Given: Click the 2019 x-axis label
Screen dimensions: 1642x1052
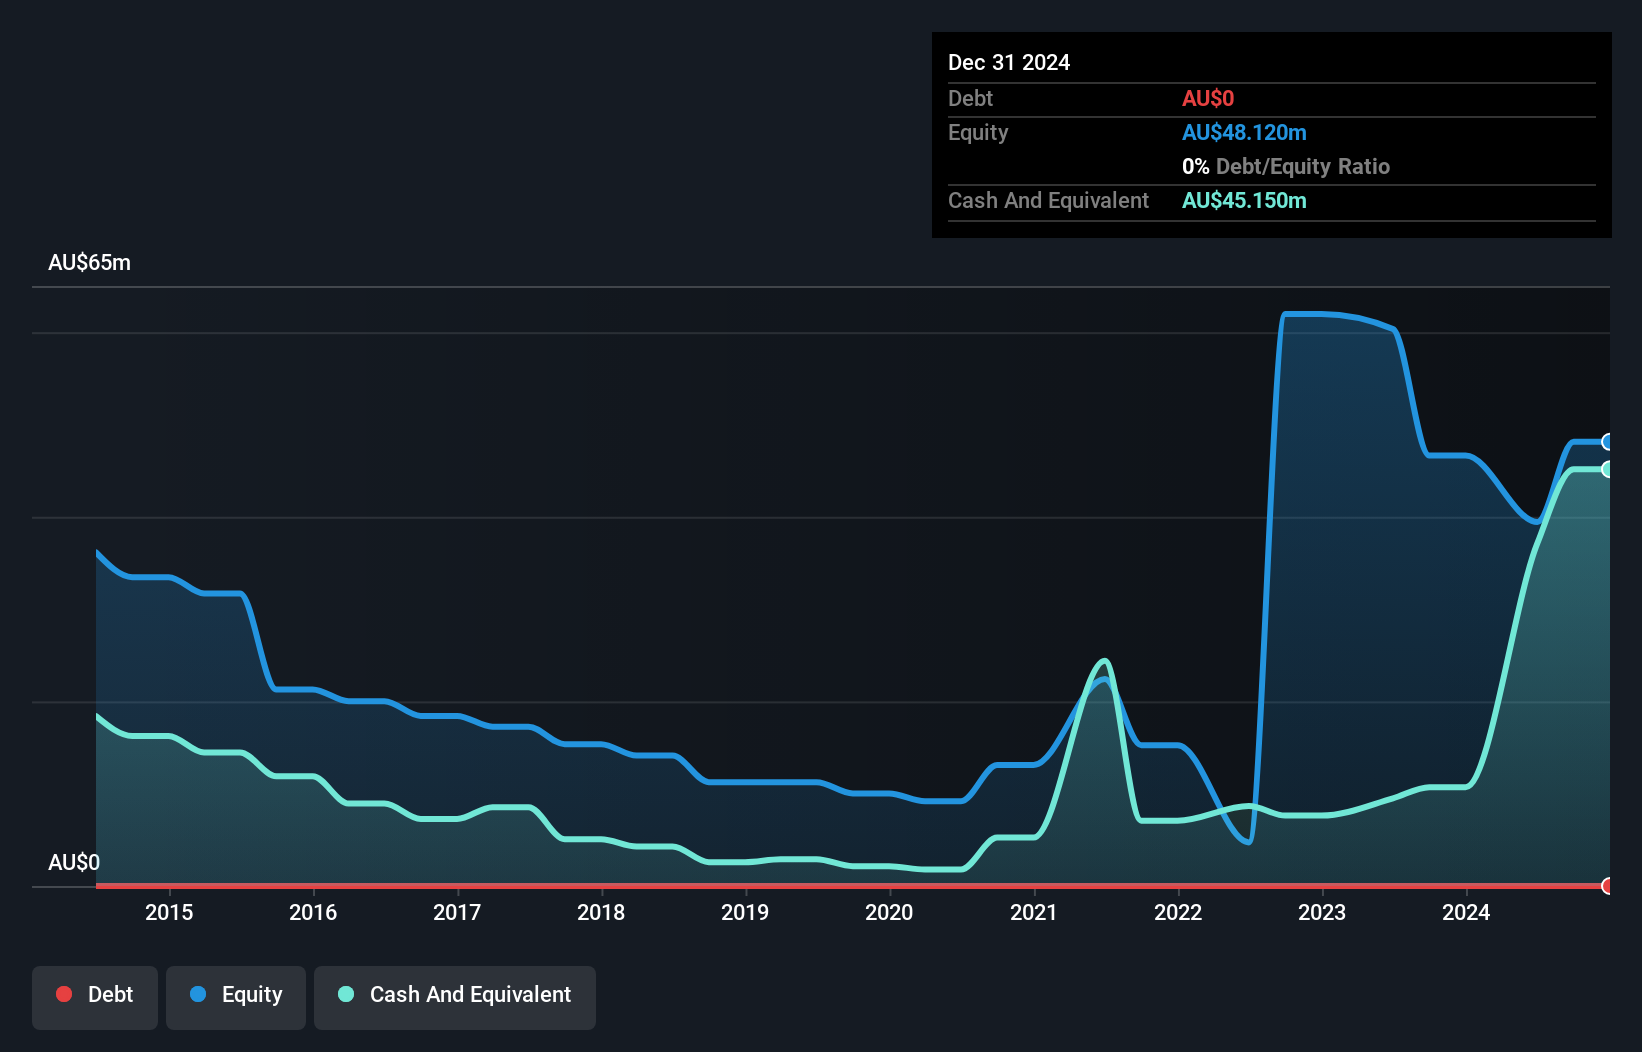Looking at the screenshot, I should pos(745,912).
